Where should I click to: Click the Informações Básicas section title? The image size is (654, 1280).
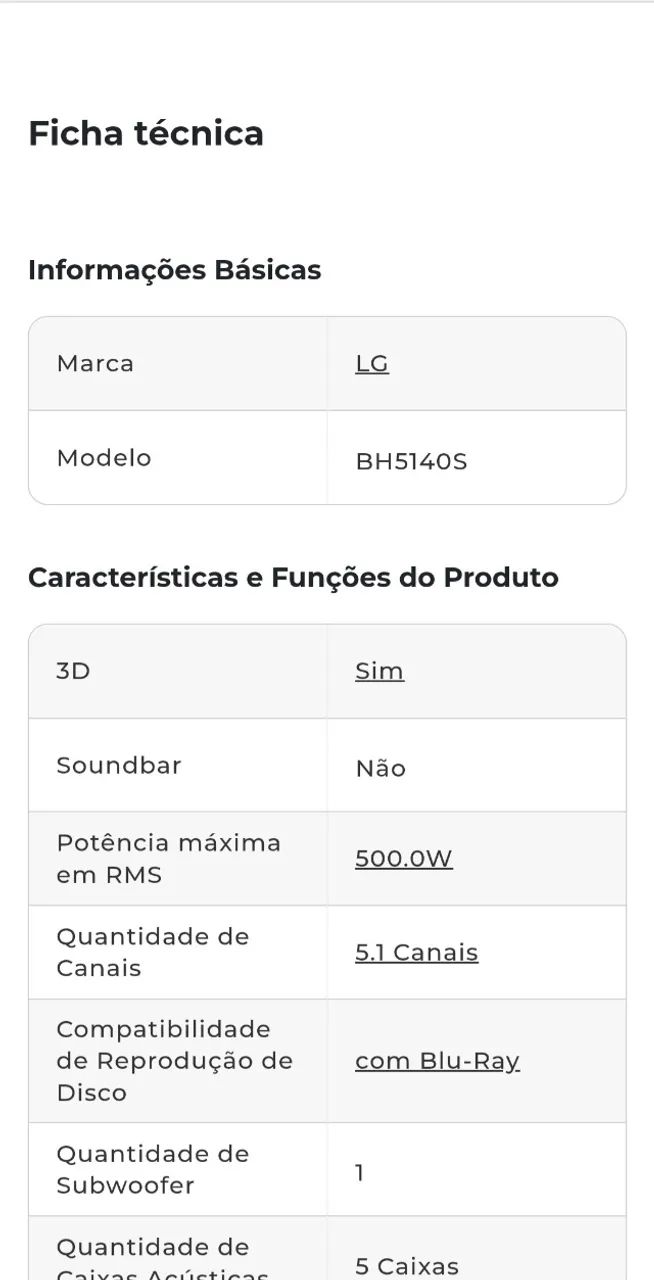coord(175,270)
